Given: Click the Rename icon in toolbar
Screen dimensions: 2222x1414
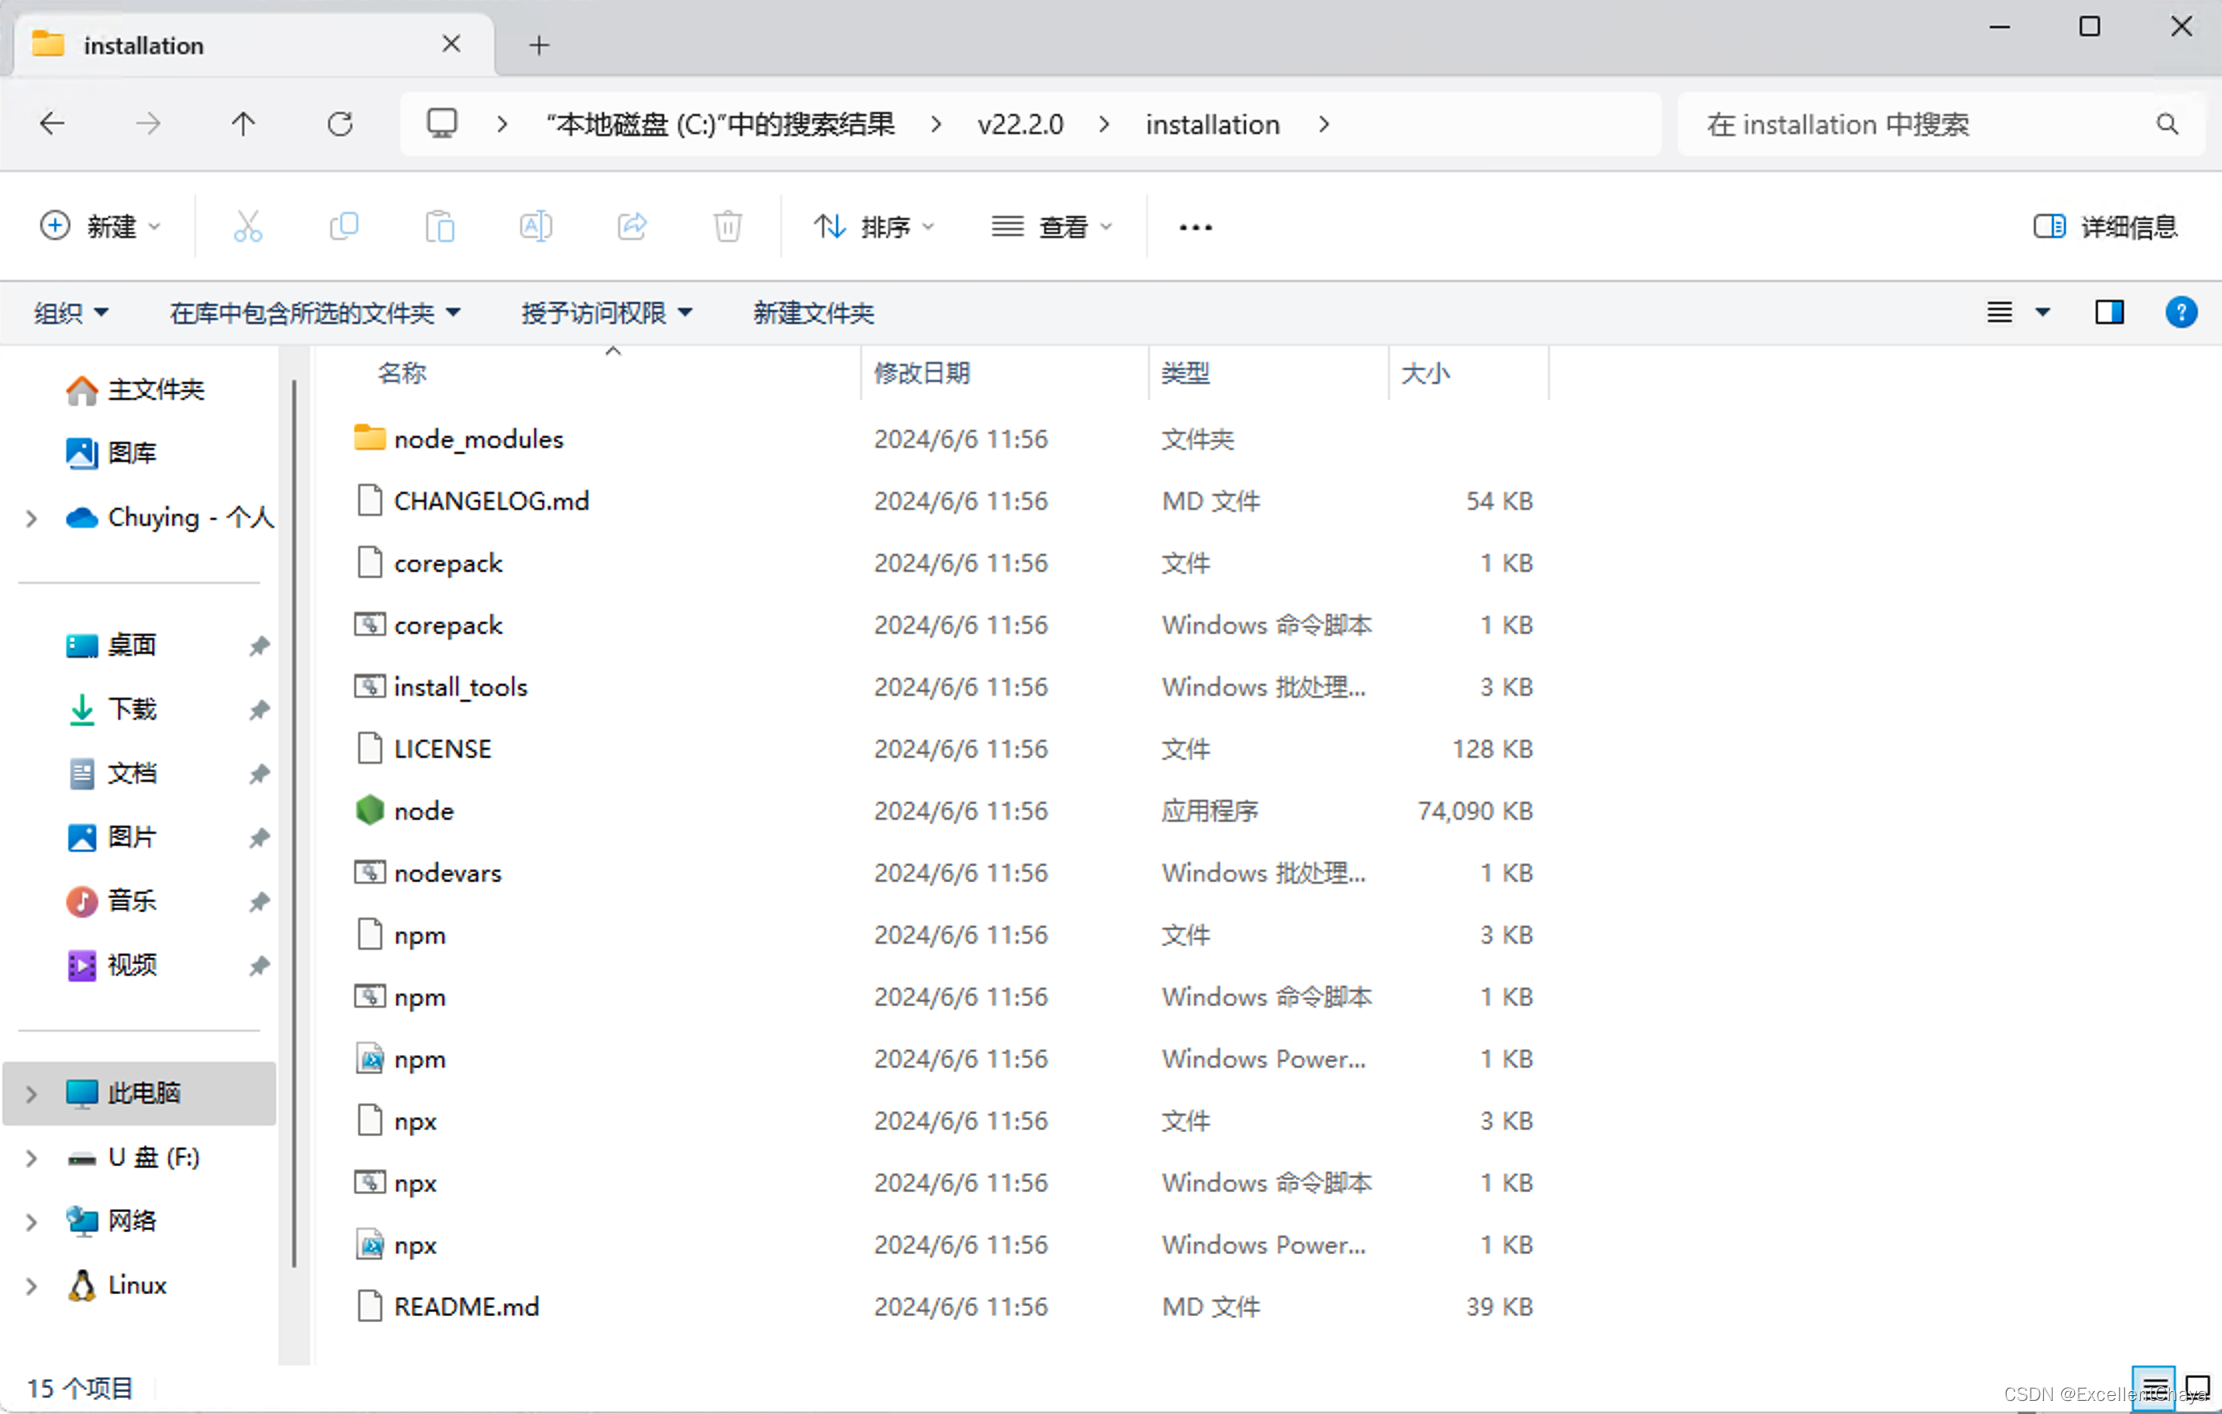Looking at the screenshot, I should coord(535,227).
